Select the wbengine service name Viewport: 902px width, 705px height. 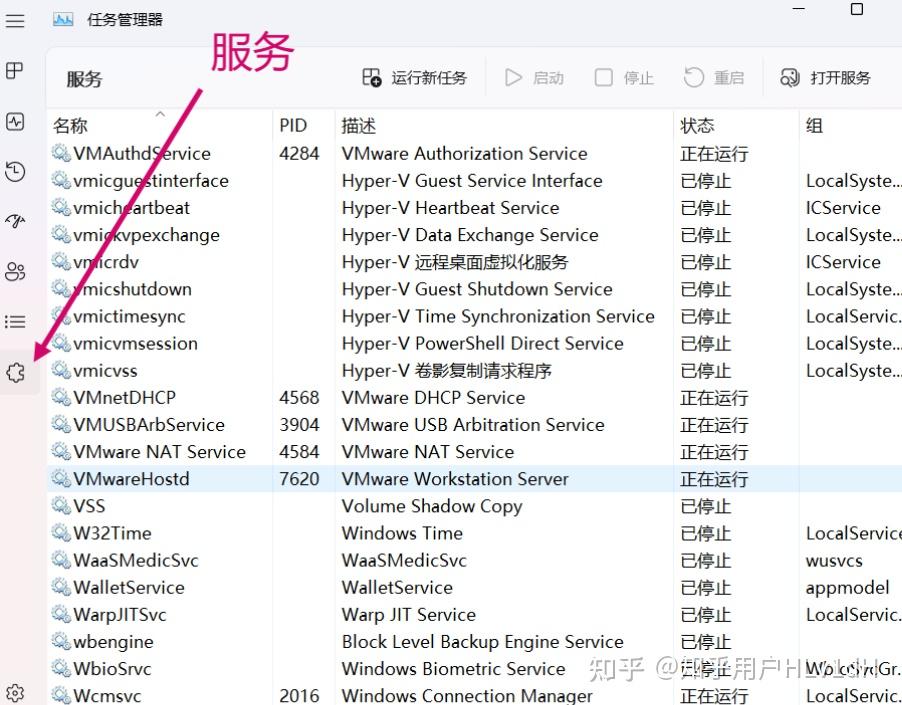click(114, 642)
